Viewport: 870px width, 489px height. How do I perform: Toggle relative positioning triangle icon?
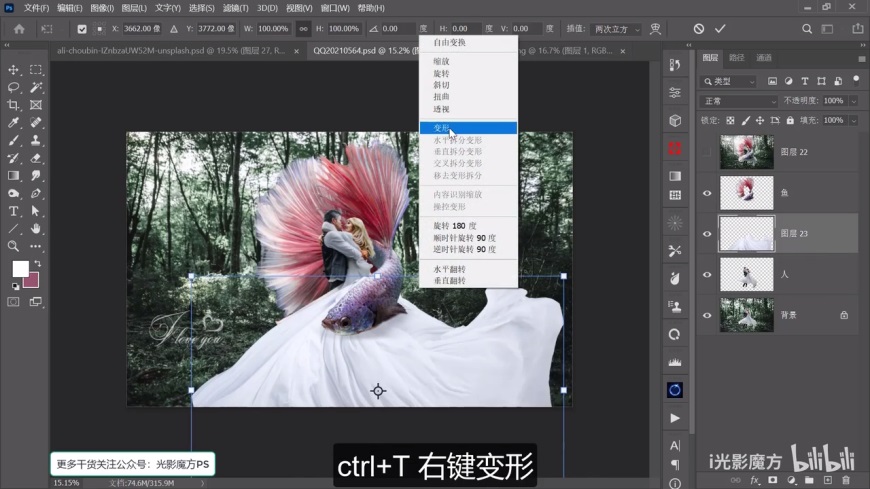coord(174,29)
